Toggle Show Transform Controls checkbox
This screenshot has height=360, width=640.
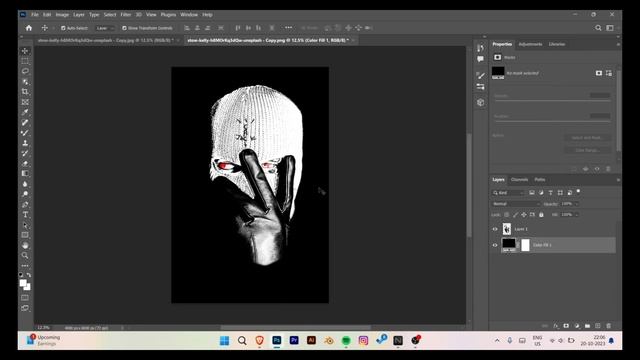click(x=124, y=28)
